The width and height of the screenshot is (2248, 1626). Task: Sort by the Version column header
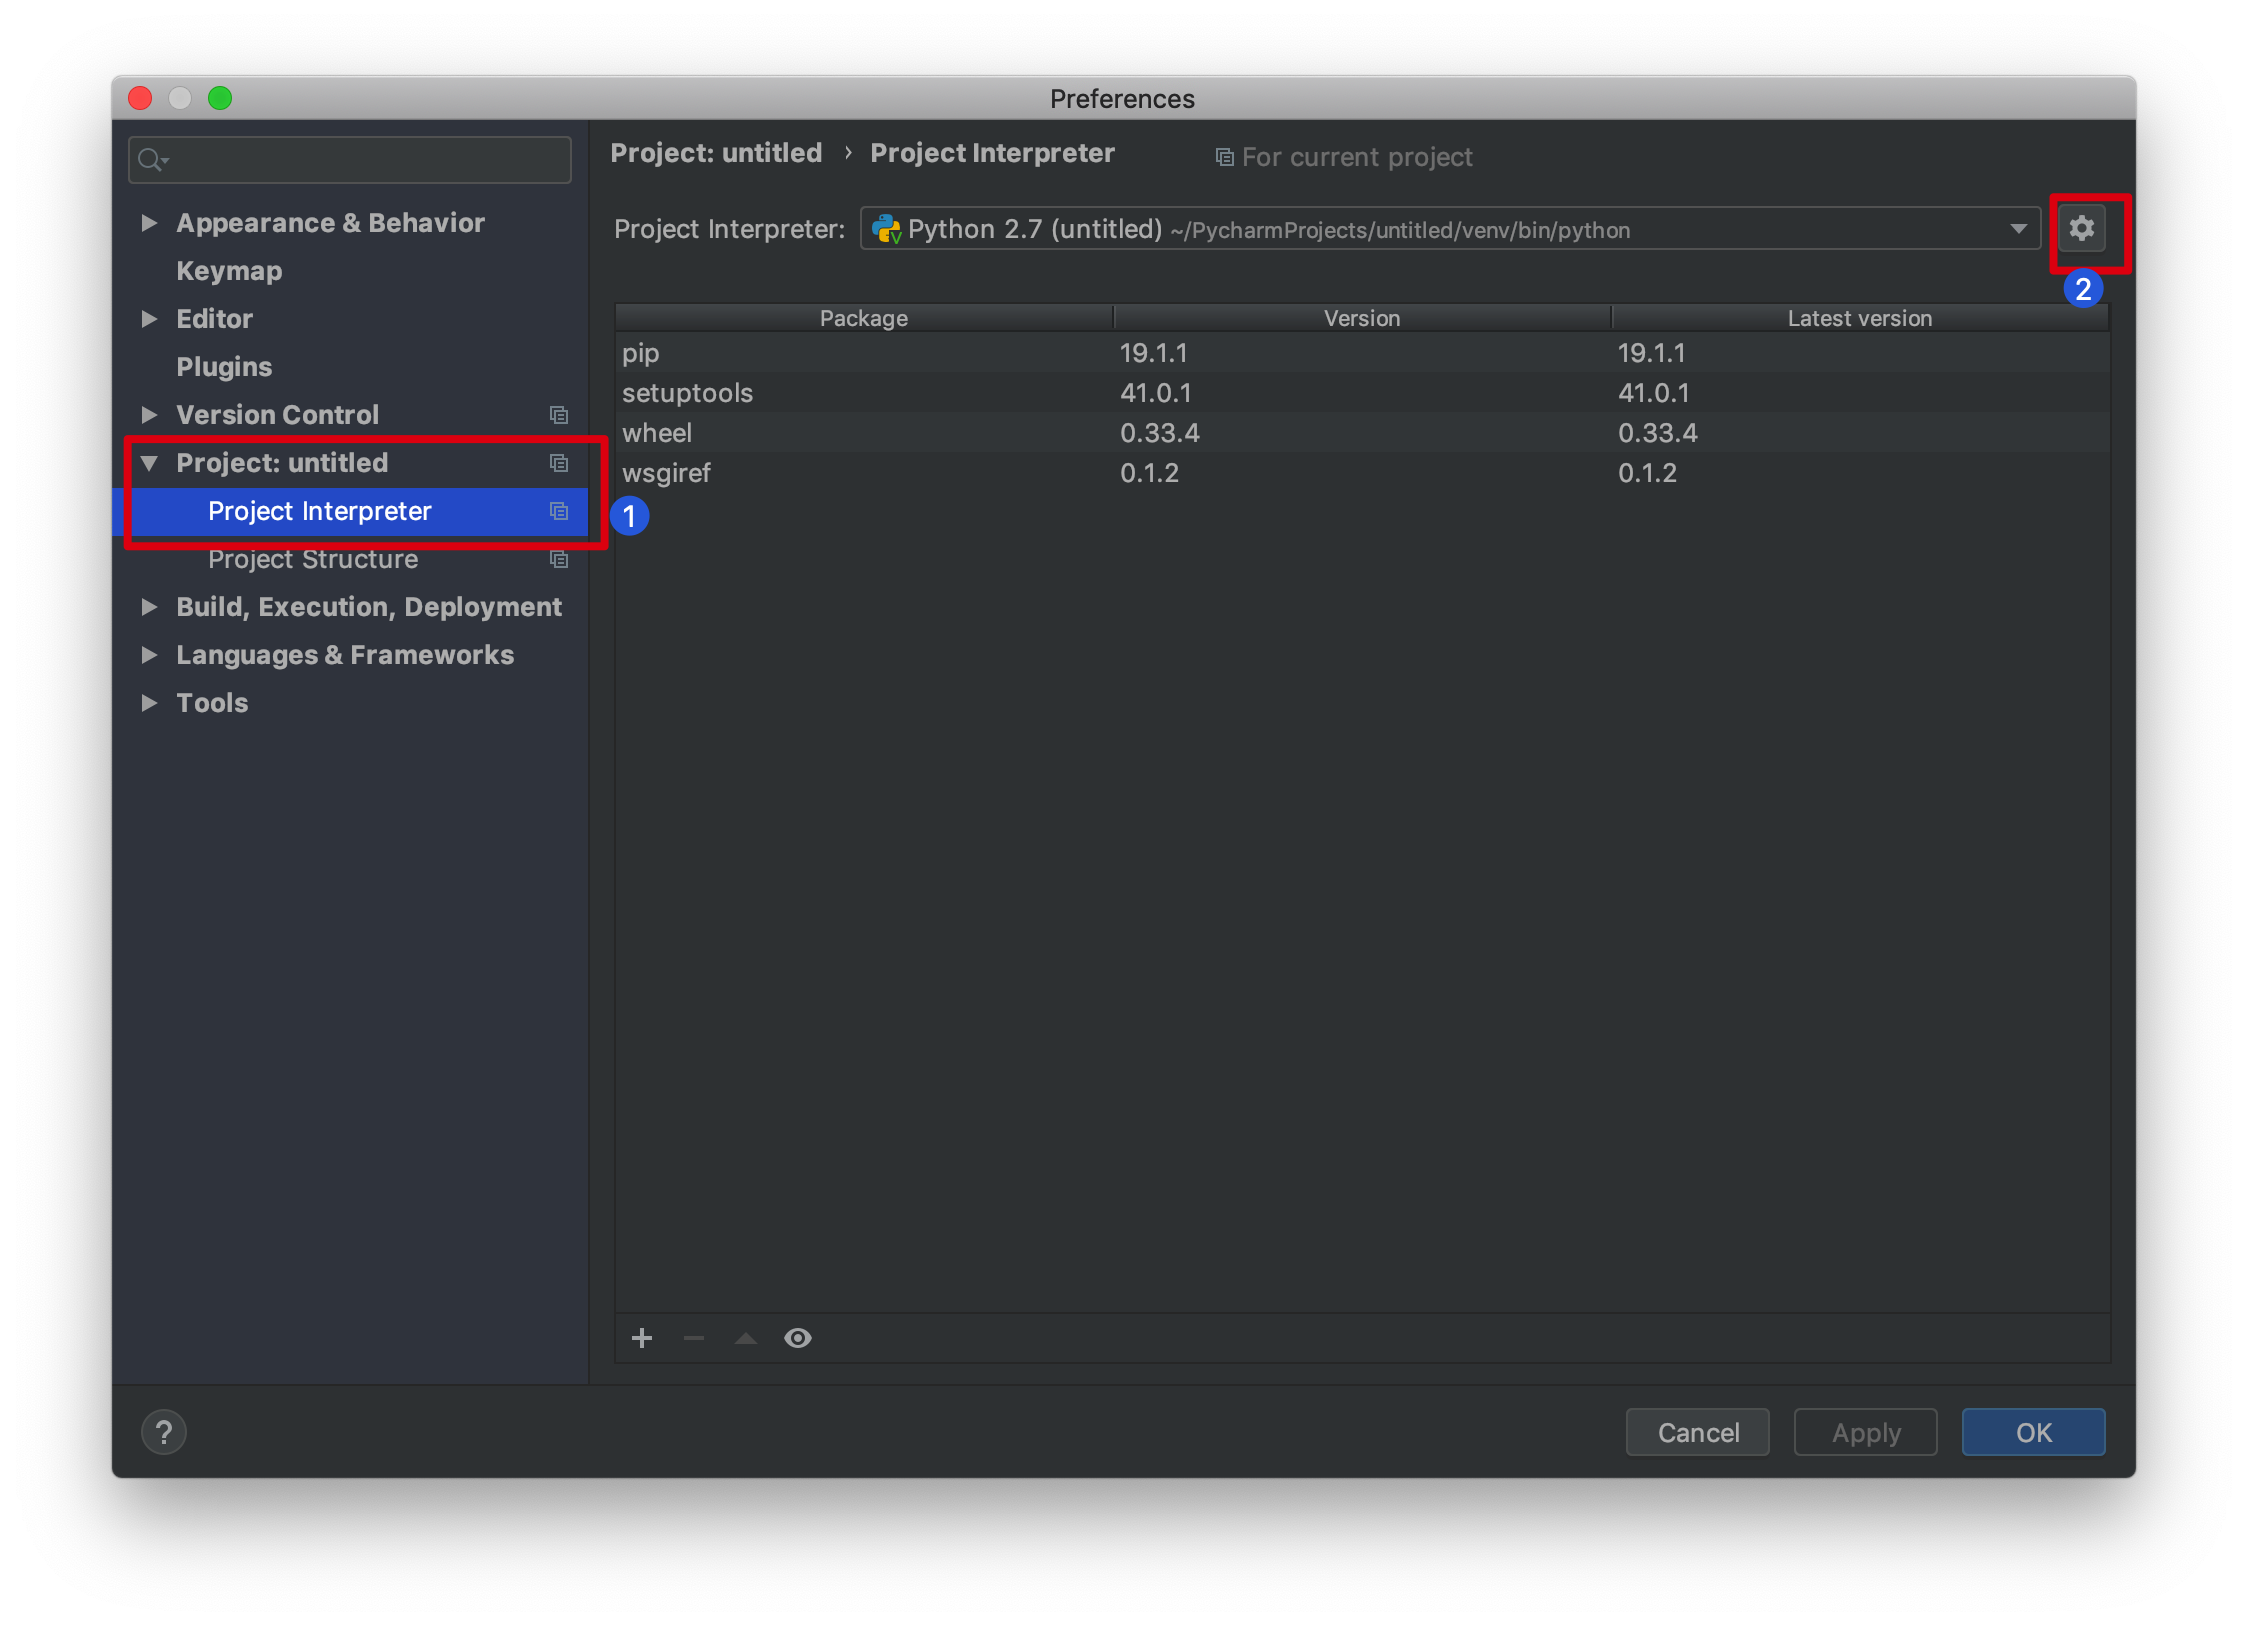1362,318
